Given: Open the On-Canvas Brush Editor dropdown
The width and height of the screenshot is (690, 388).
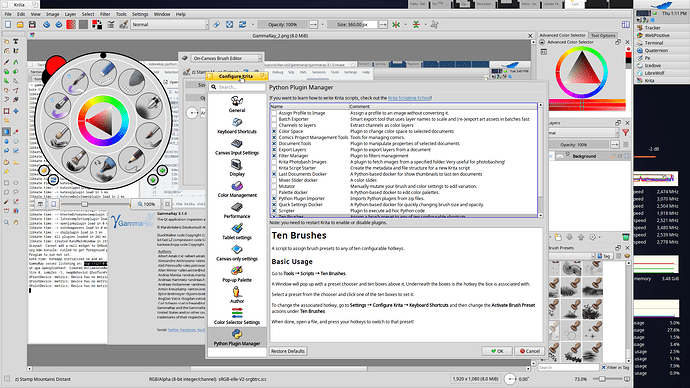Looking at the screenshot, I should [226, 58].
